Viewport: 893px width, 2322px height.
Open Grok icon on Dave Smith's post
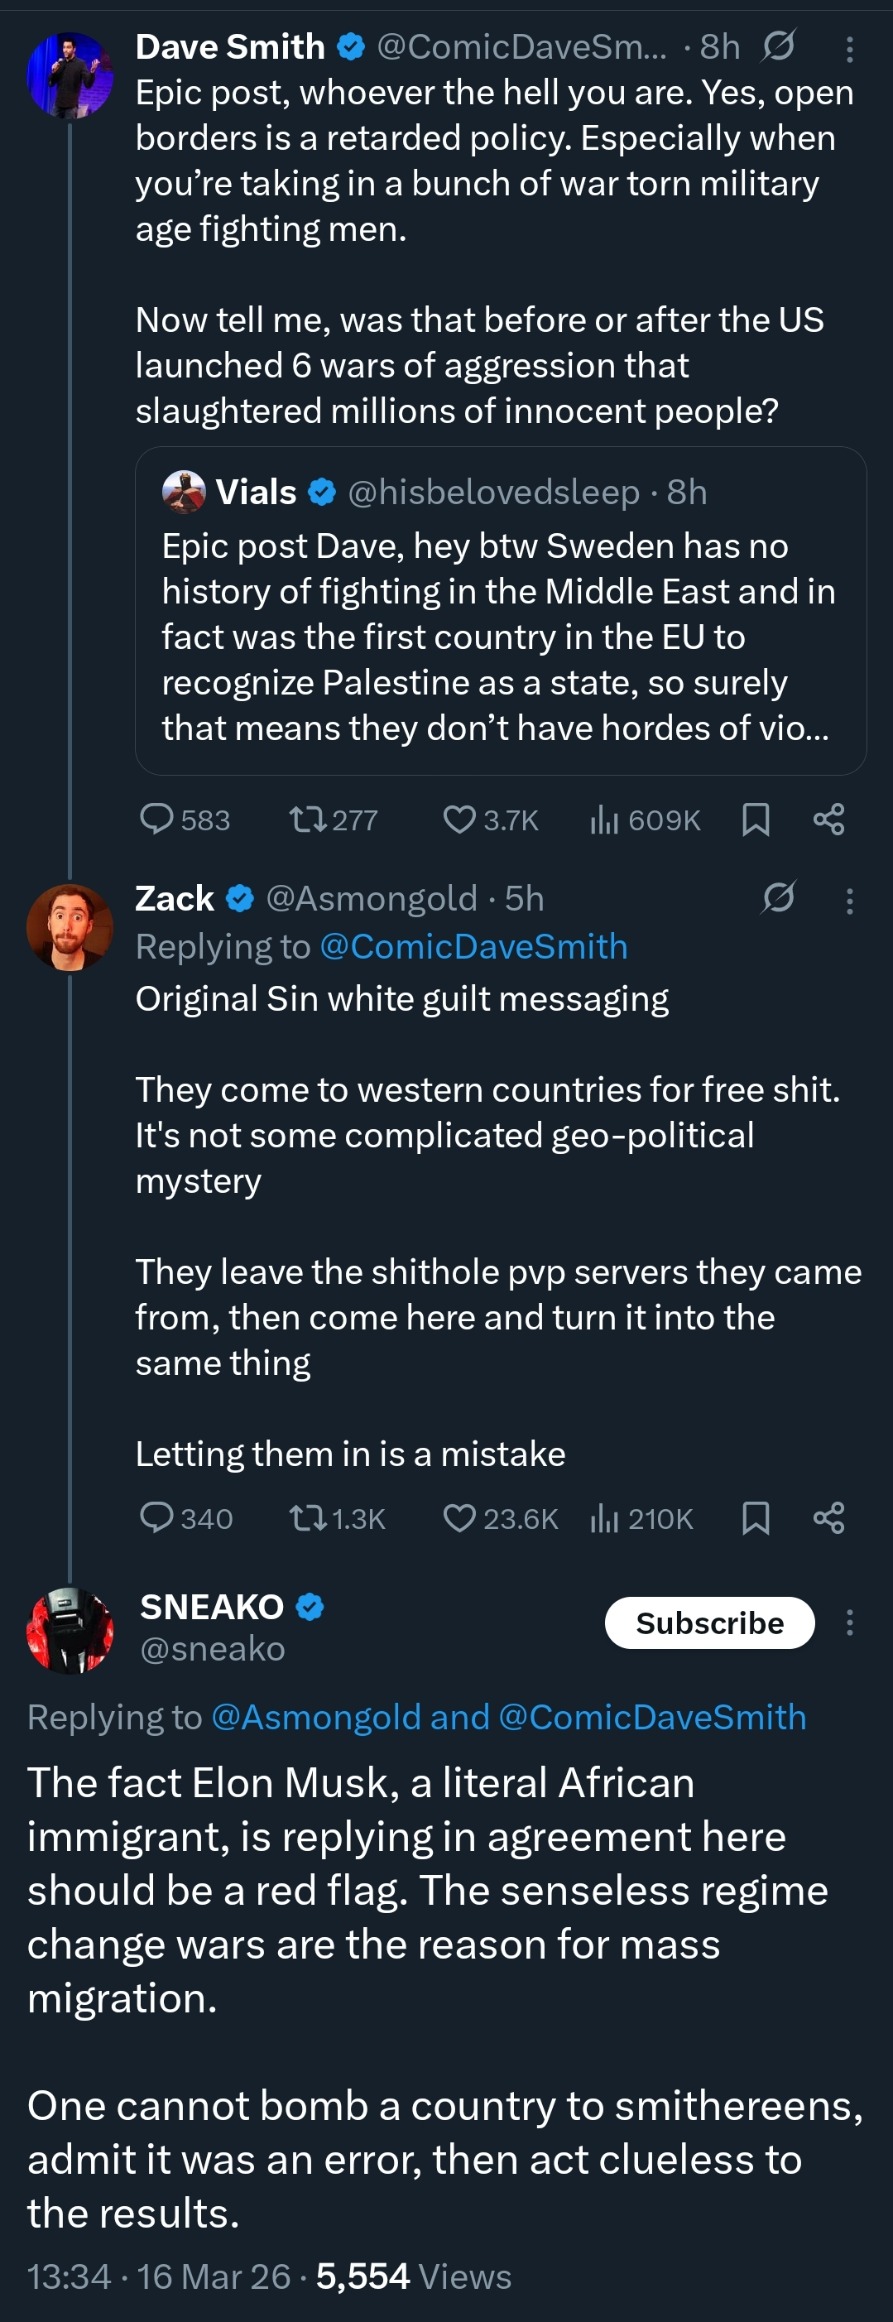pos(778,47)
